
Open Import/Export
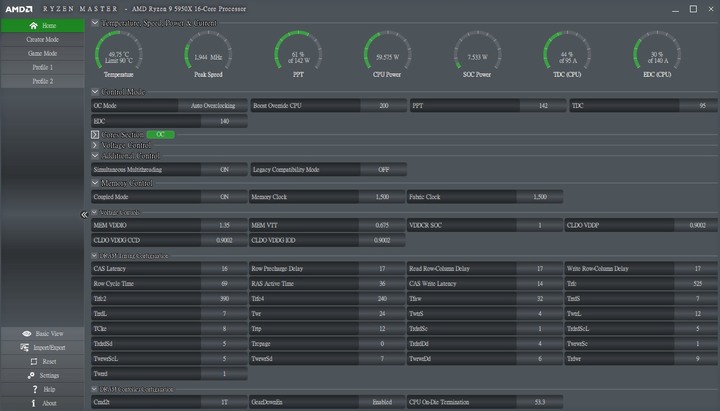pos(43,348)
